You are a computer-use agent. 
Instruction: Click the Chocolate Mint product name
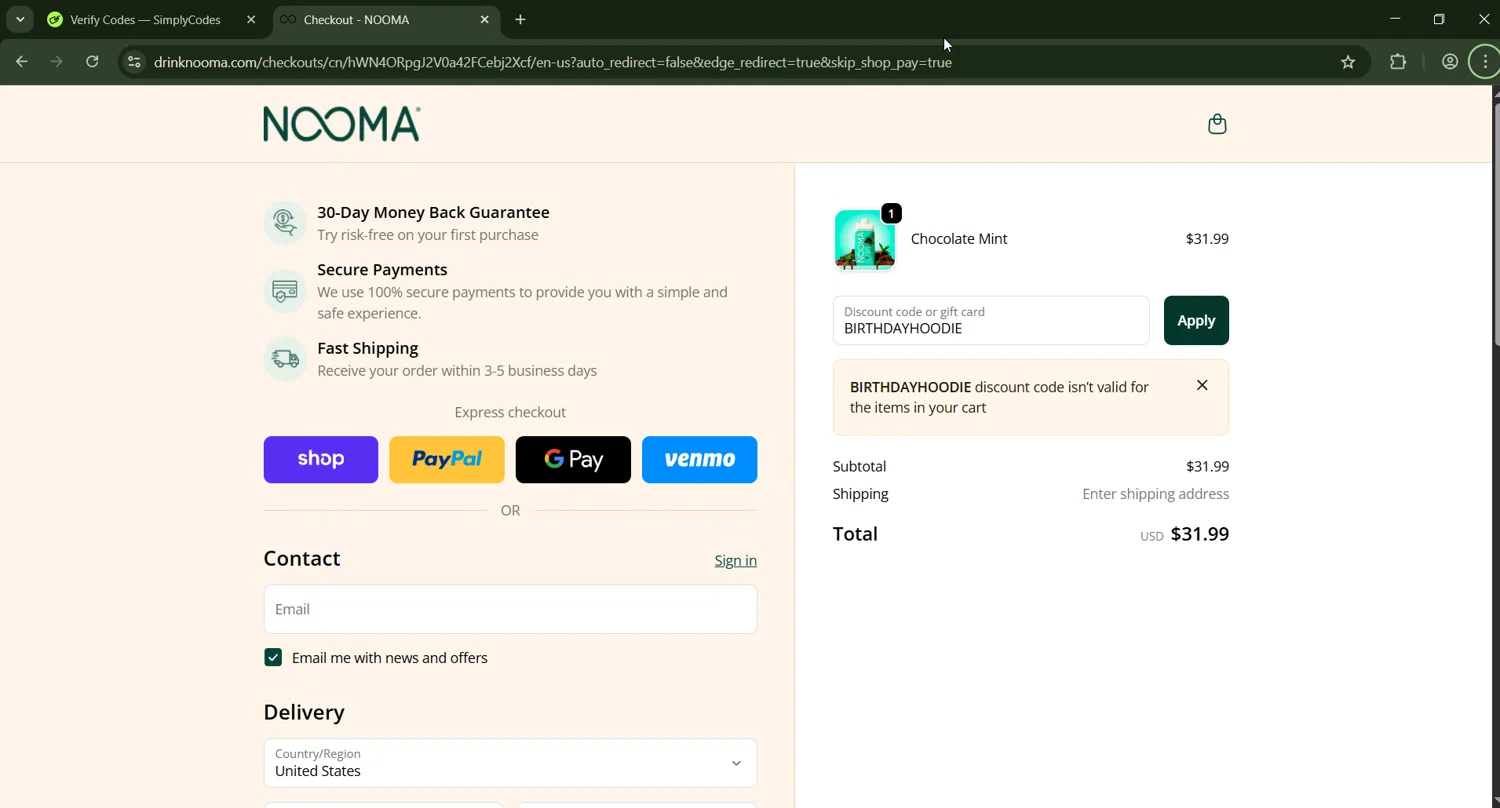click(959, 239)
